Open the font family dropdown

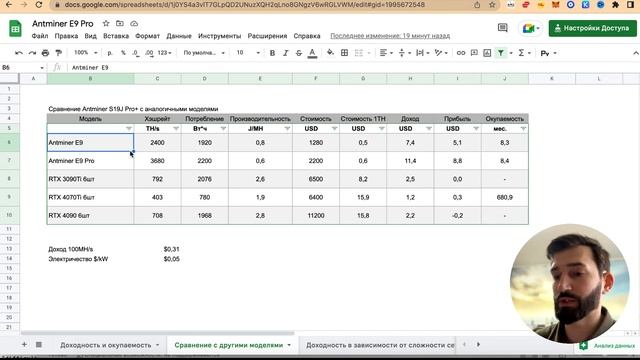[204, 53]
